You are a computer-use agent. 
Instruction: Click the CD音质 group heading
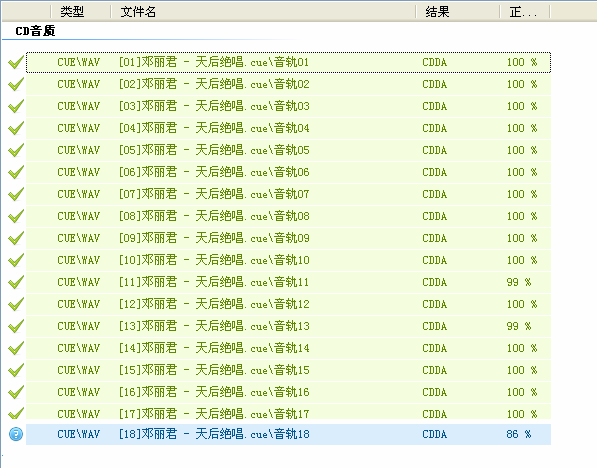(35, 31)
